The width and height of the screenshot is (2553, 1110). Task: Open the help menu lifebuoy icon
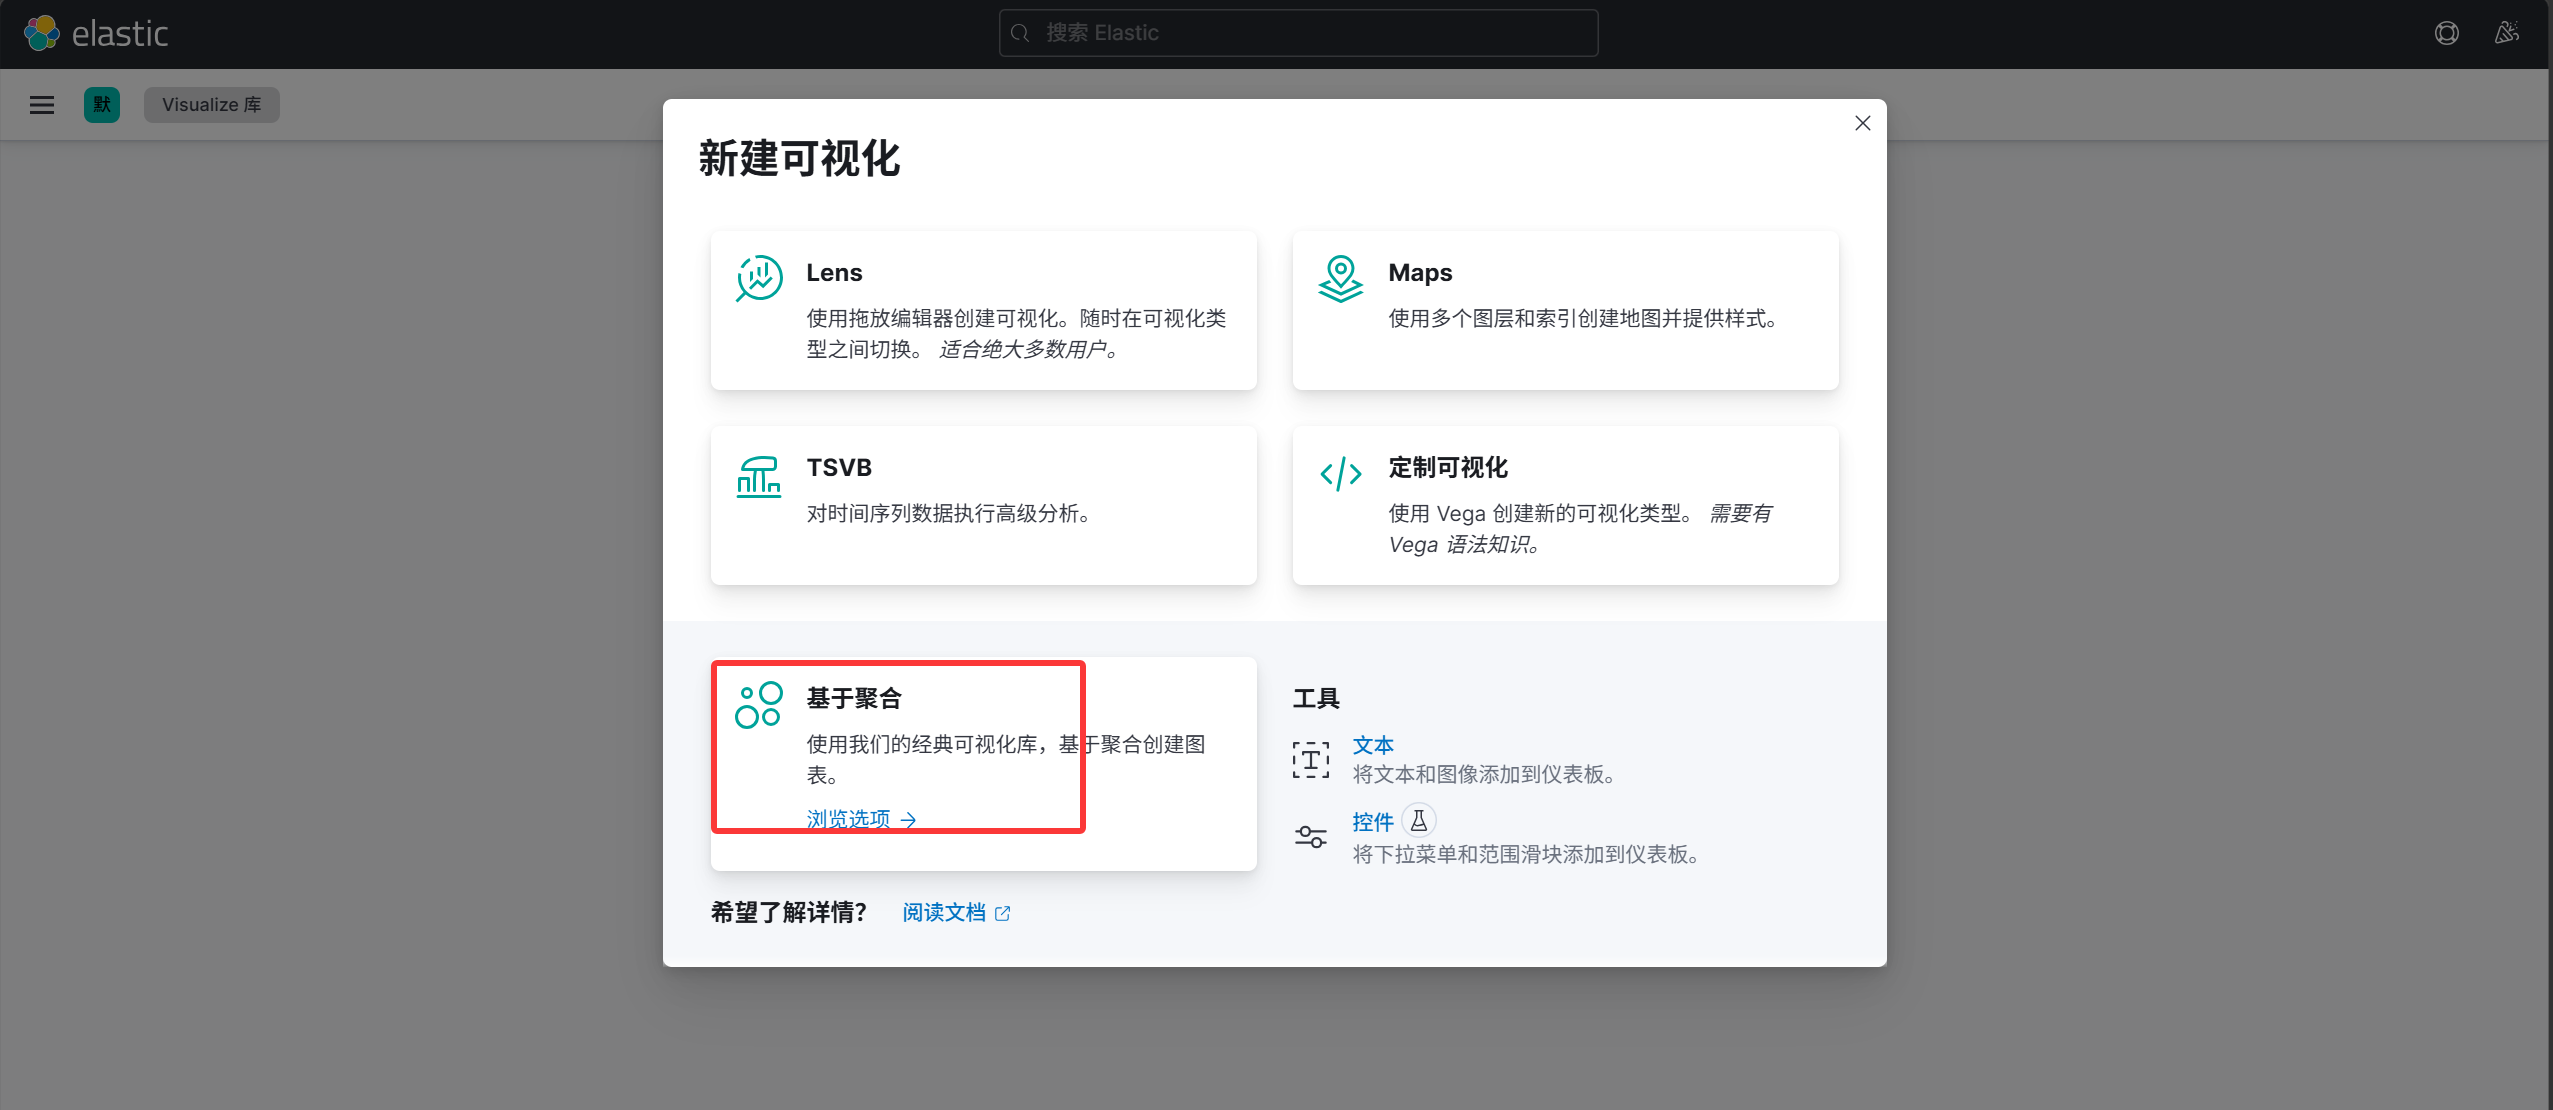click(2446, 33)
